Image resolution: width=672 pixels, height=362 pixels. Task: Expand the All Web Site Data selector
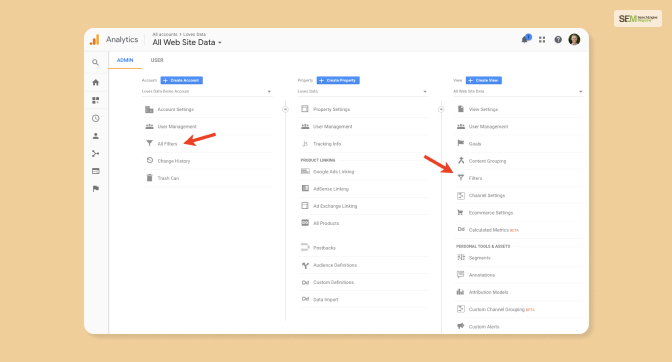click(187, 42)
